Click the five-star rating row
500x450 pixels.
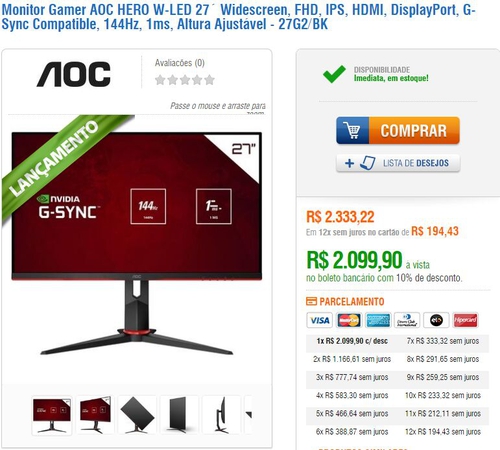[x=185, y=80]
